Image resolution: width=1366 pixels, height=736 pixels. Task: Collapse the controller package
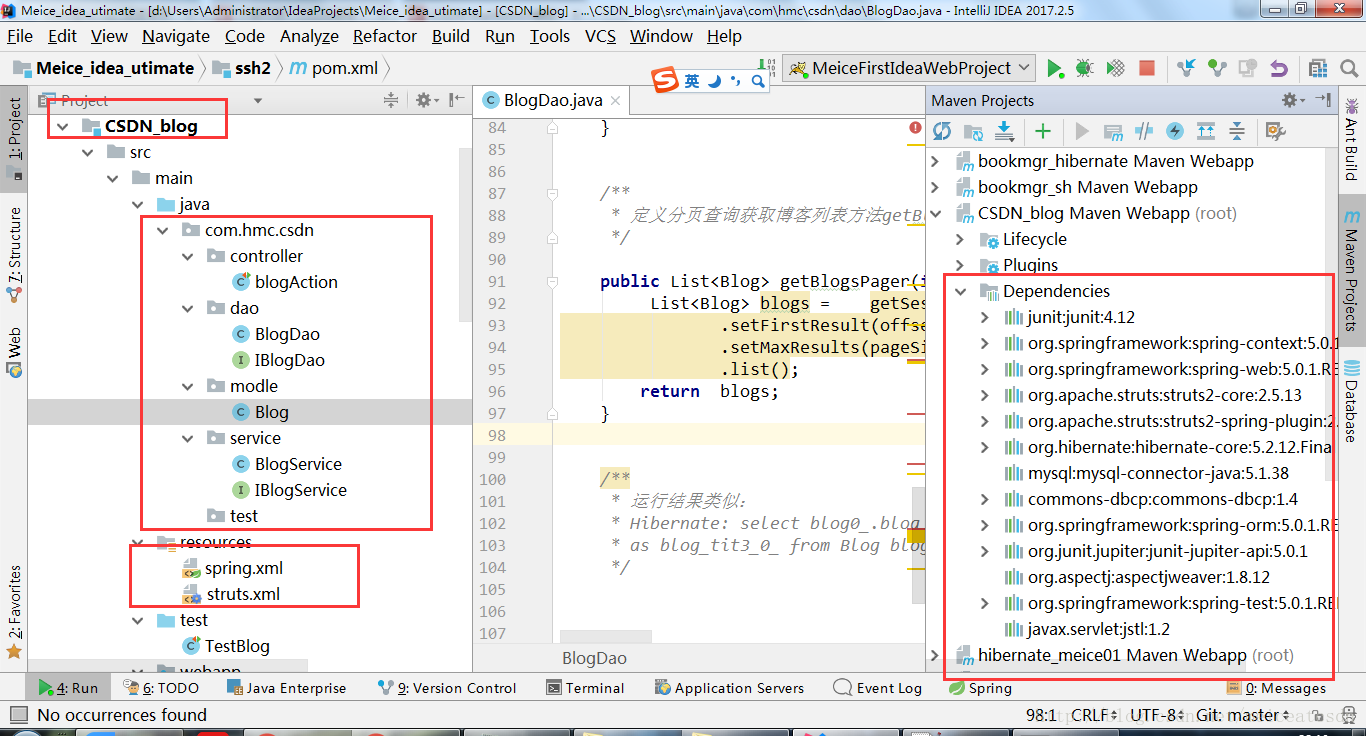(188, 256)
